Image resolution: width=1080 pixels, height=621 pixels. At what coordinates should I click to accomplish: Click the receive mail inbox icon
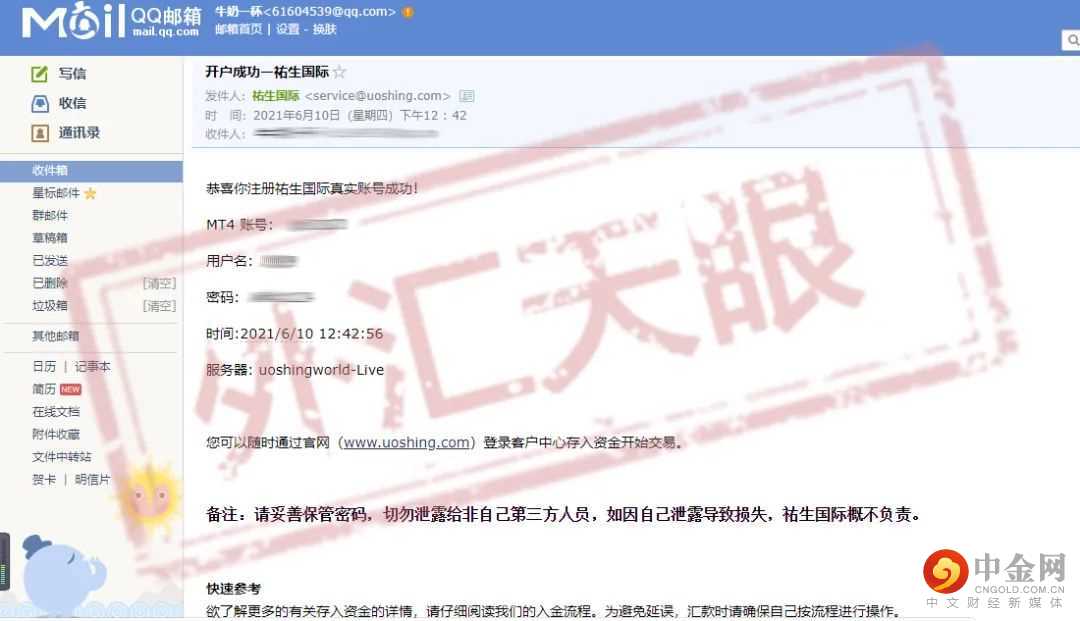click(x=40, y=103)
